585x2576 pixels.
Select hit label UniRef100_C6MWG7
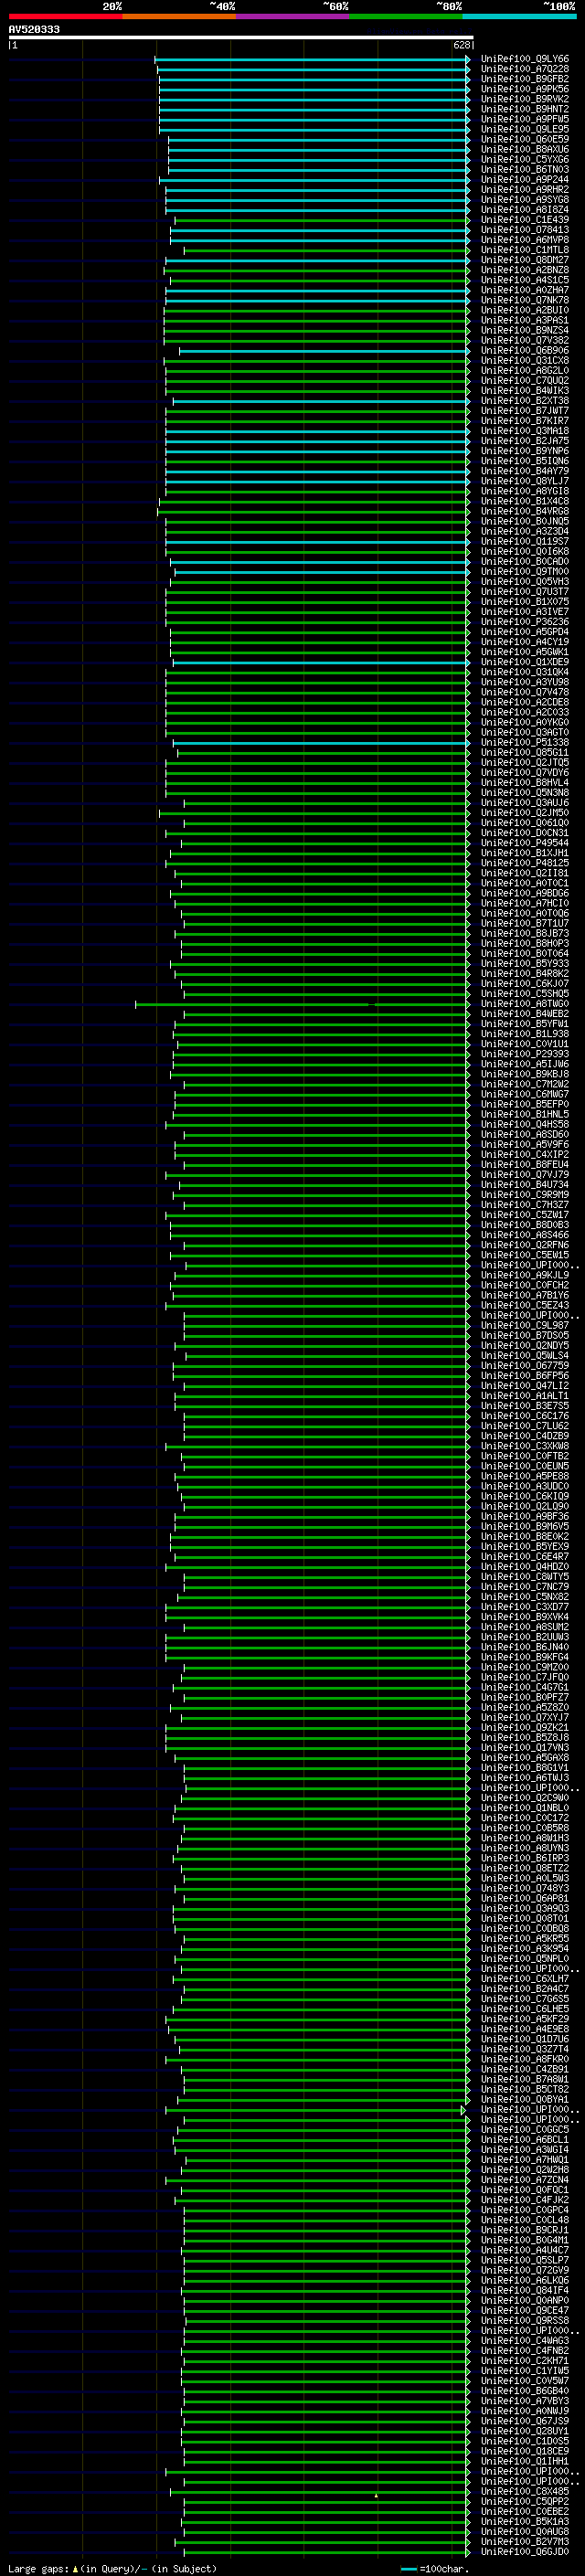coord(524,1094)
